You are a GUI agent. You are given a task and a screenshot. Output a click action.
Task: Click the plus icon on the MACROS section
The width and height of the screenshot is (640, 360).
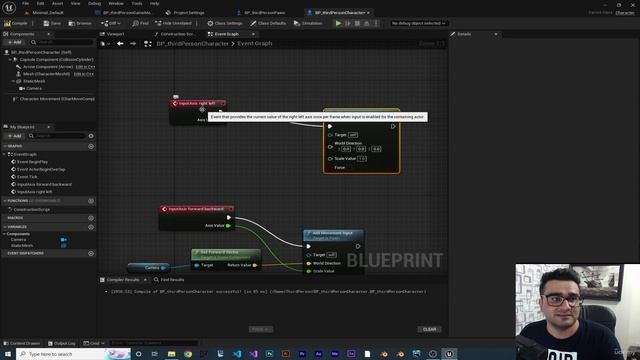91,218
